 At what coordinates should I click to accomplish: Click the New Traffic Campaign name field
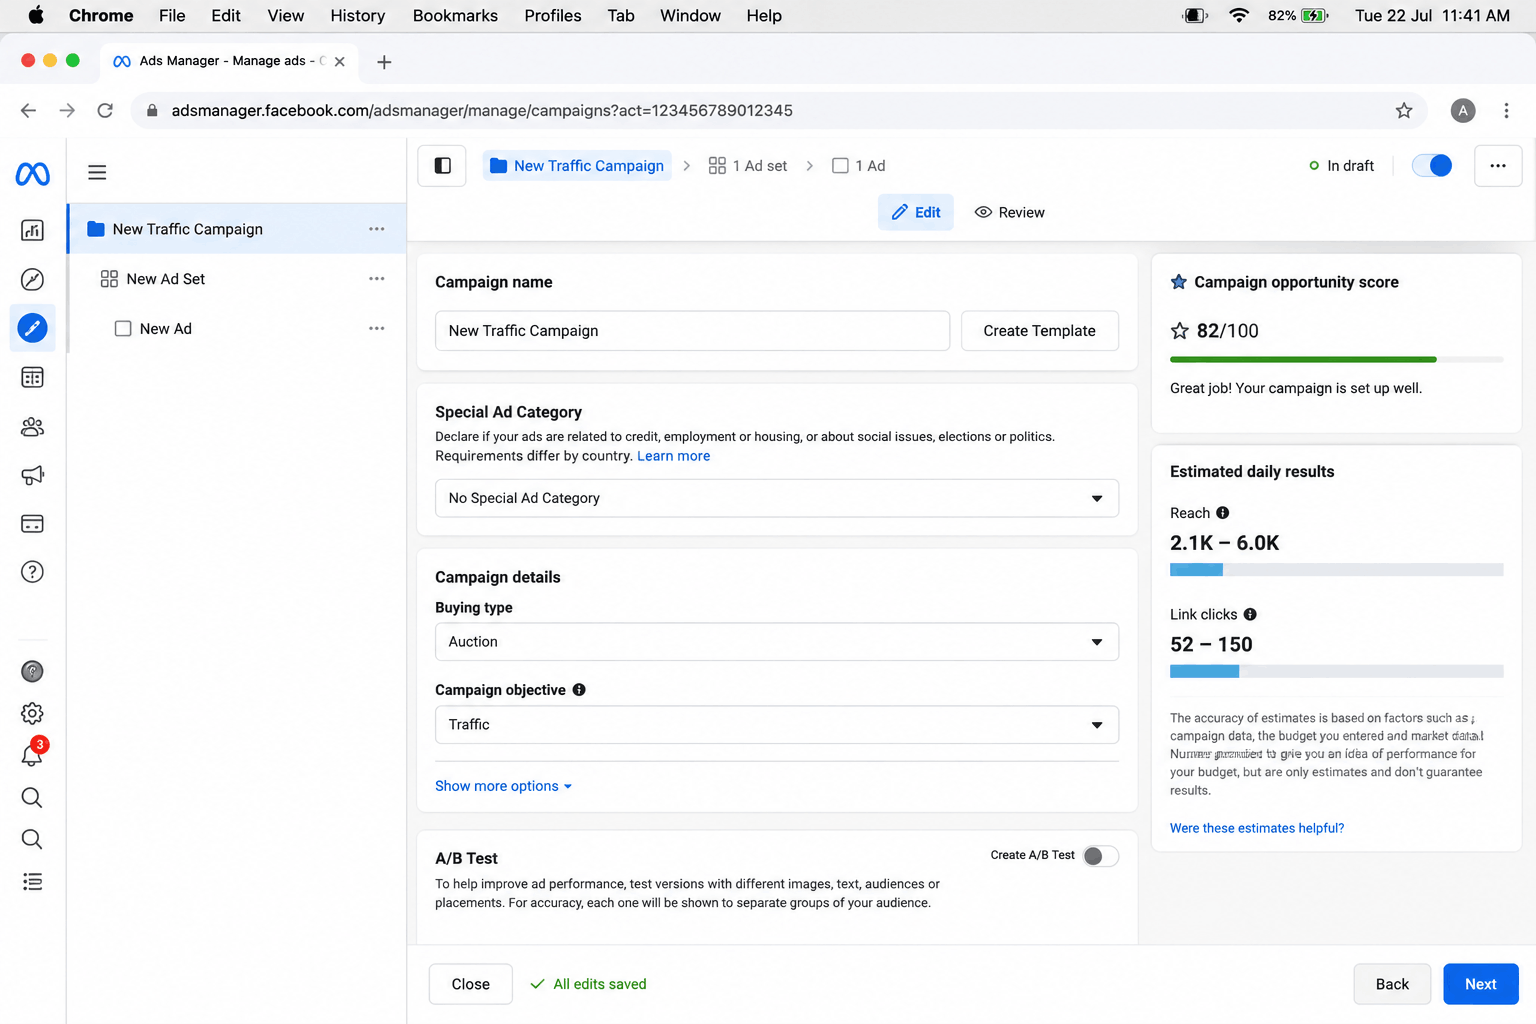point(692,331)
